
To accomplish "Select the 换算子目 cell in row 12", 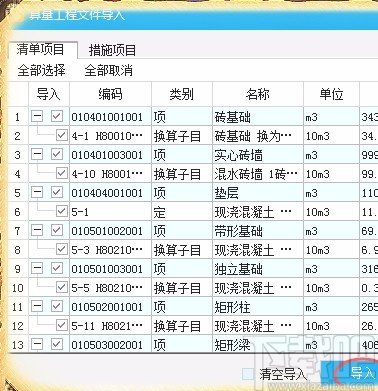I will (x=182, y=326).
